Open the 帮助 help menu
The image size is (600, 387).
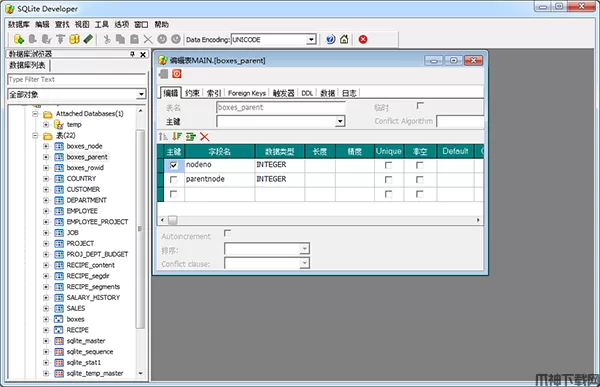(x=161, y=24)
